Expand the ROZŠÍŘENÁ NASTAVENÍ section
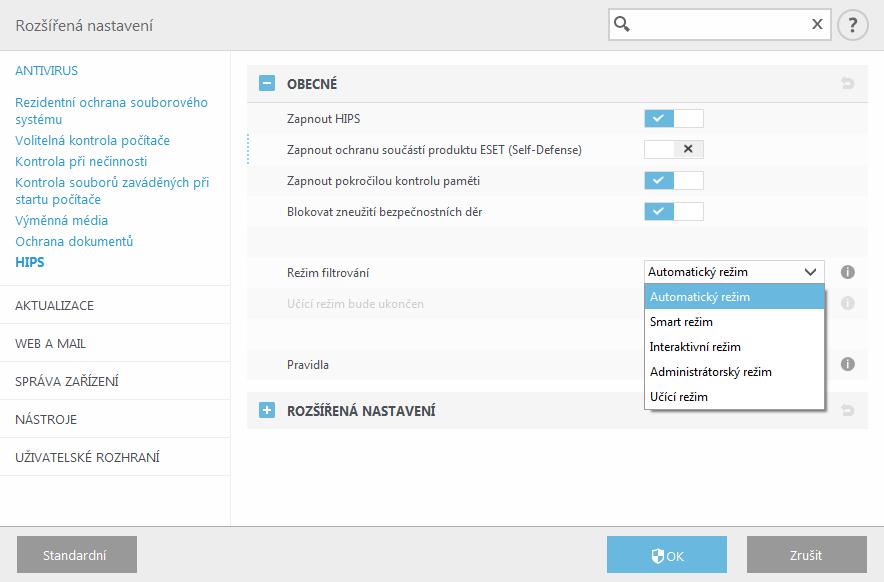 [267, 410]
